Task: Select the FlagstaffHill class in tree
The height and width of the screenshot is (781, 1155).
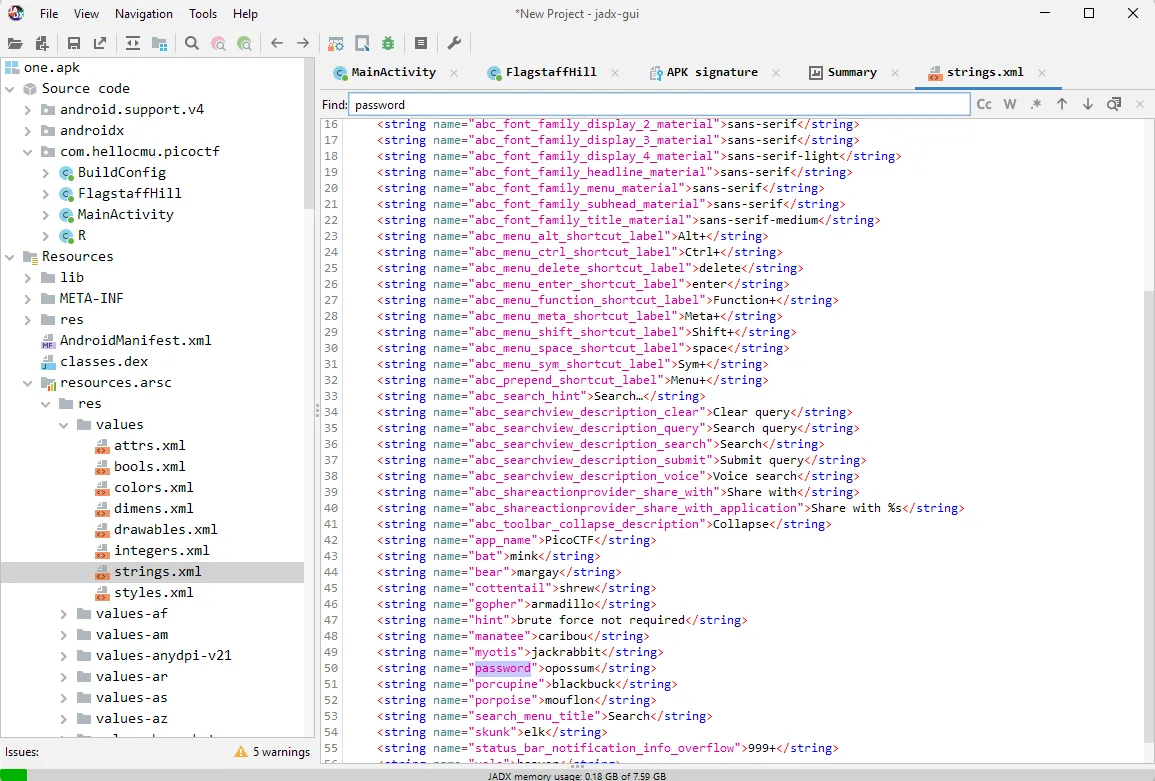Action: tap(129, 193)
